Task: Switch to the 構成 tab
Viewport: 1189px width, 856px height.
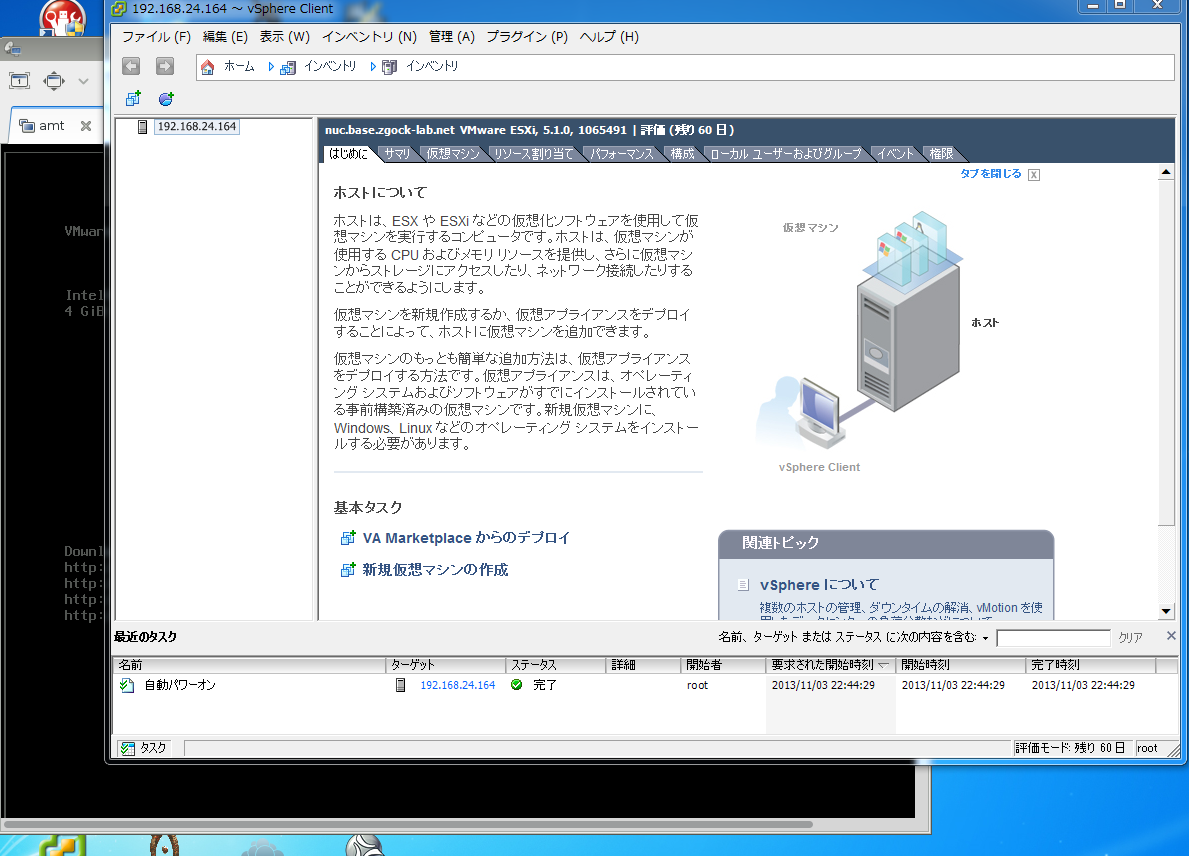Action: coord(682,154)
